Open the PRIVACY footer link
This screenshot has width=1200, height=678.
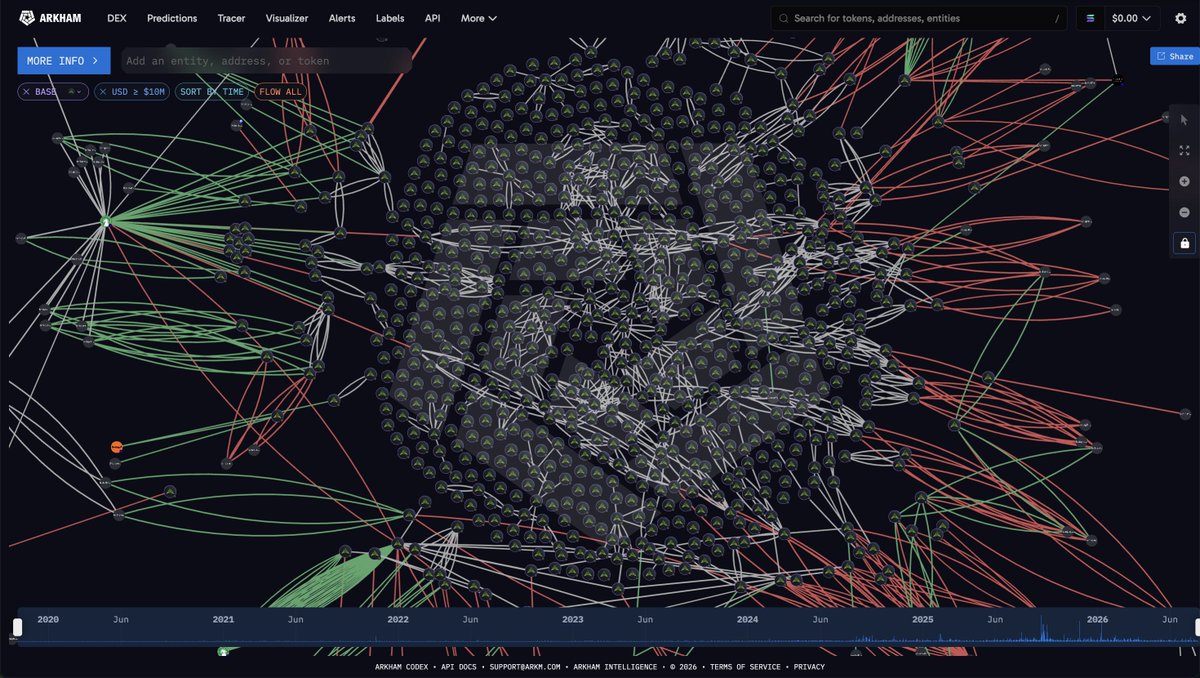click(x=807, y=667)
